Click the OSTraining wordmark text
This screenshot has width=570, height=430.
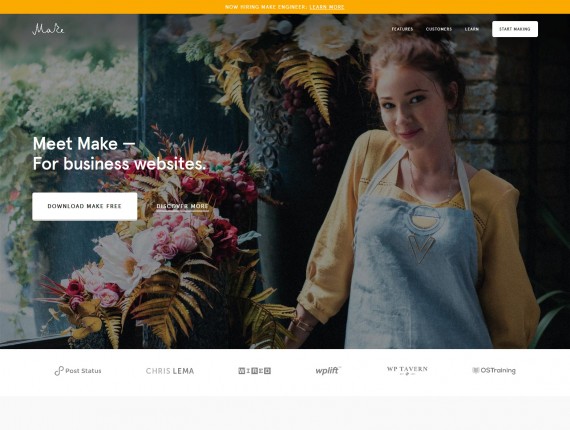point(498,370)
